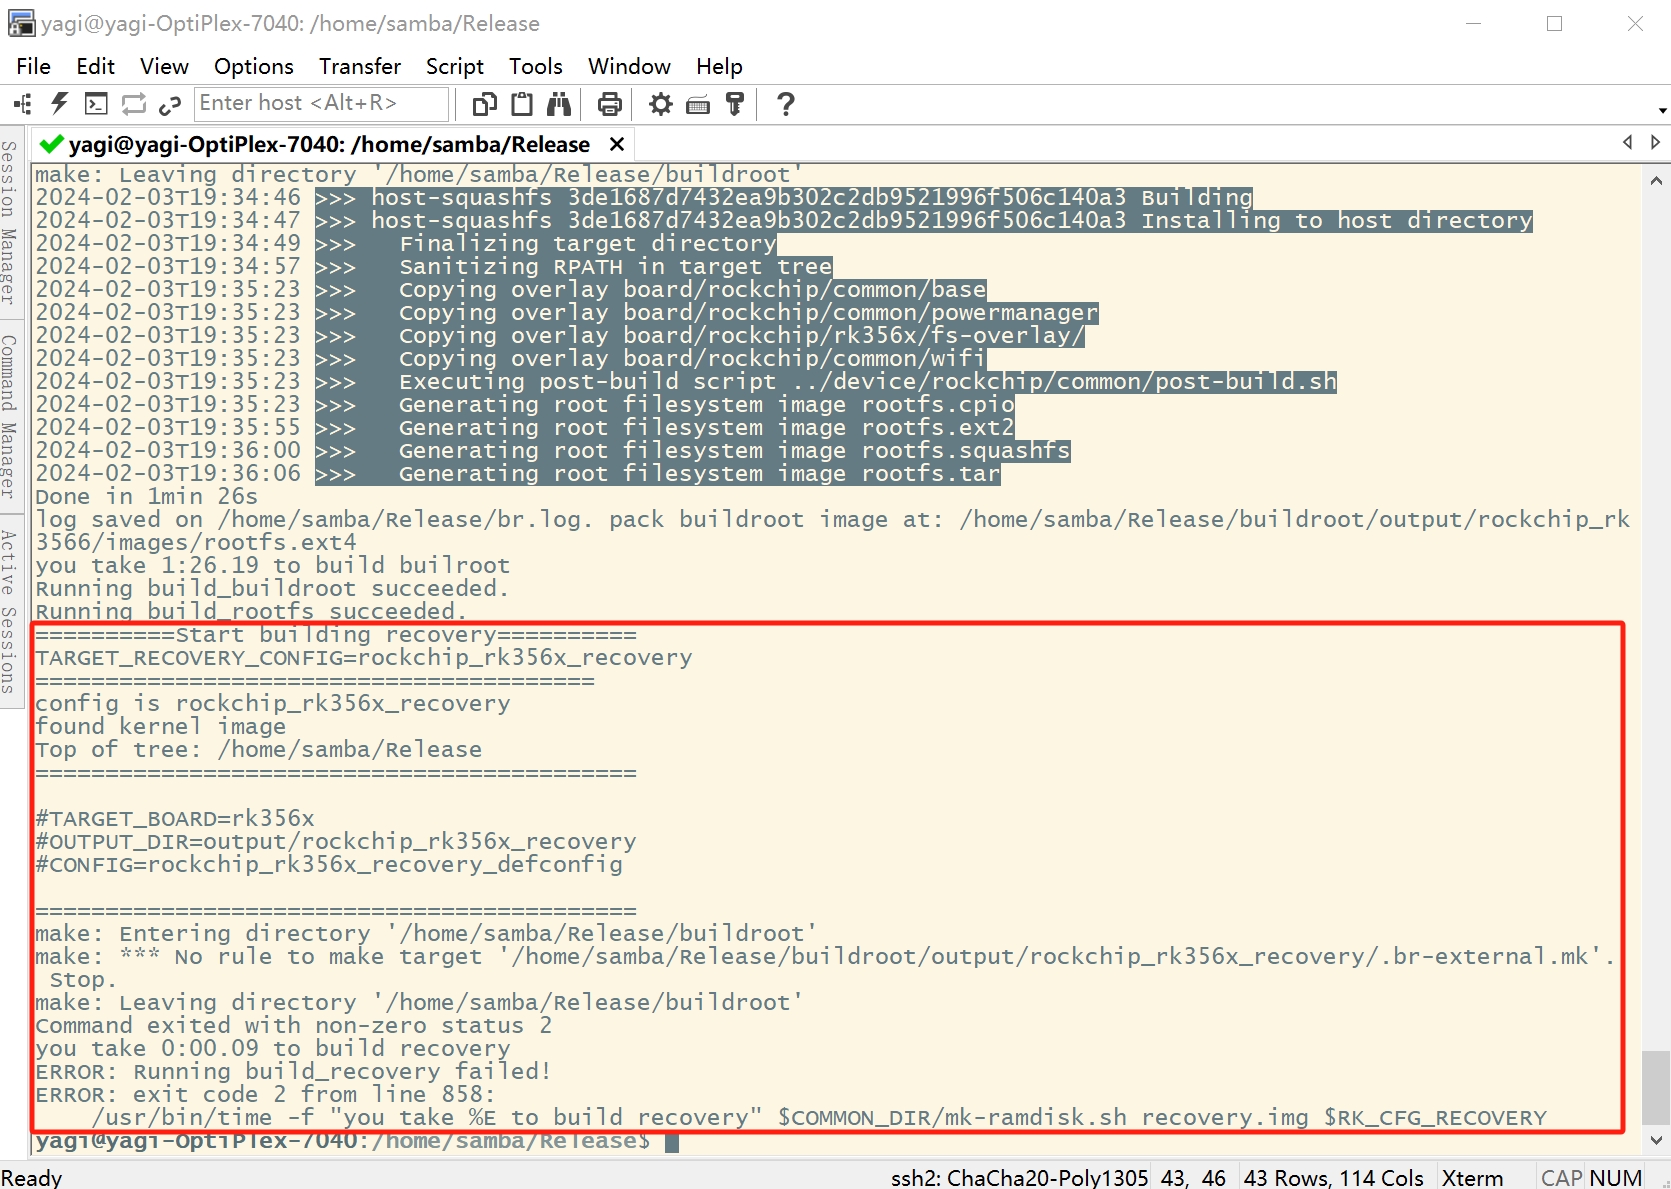Click 'TARGET_RECOVERY_CONFIG=rockchip_rk356x_recovery' line

pyautogui.click(x=364, y=658)
